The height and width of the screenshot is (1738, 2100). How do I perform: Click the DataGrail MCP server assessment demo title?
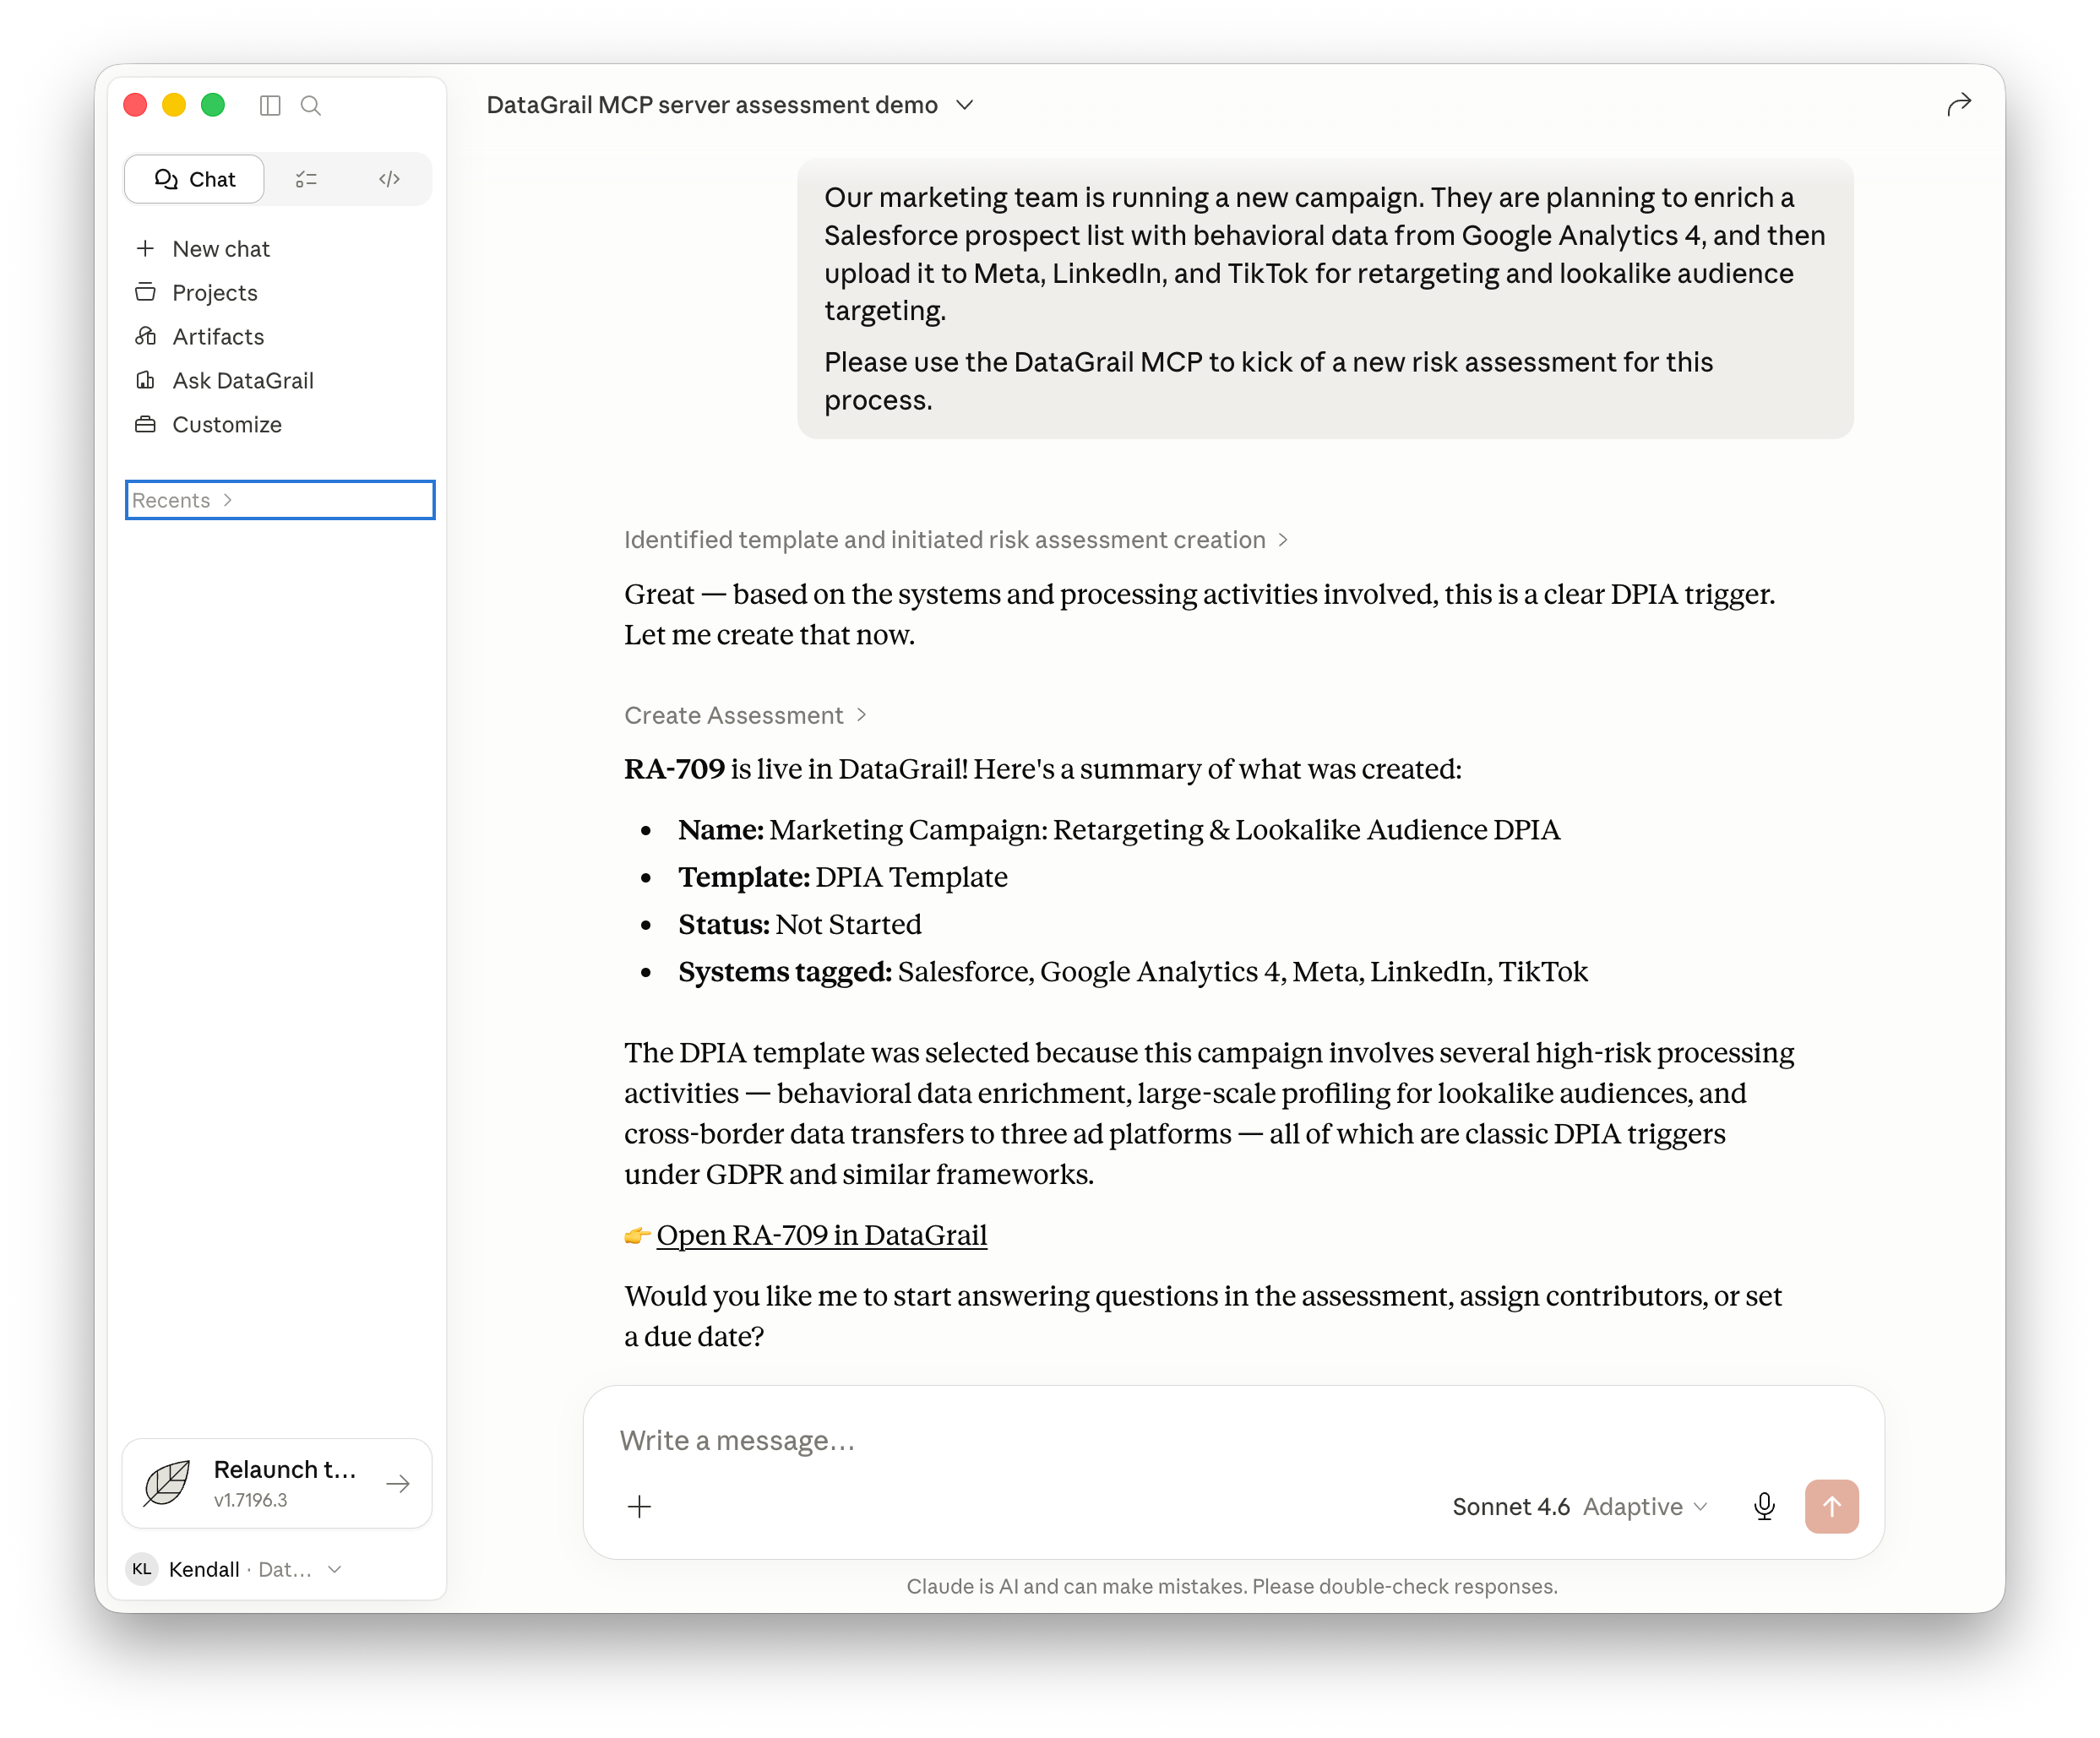click(712, 105)
